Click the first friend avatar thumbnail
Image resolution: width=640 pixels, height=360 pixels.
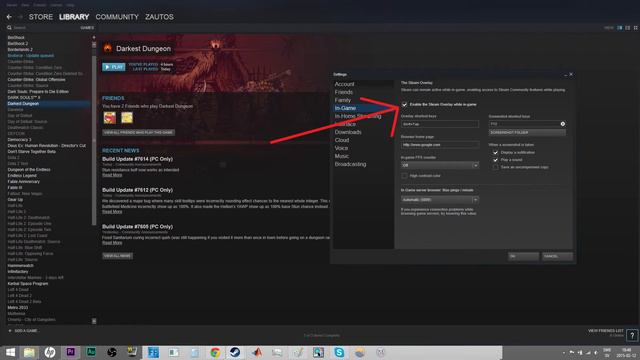pyautogui.click(x=109, y=118)
